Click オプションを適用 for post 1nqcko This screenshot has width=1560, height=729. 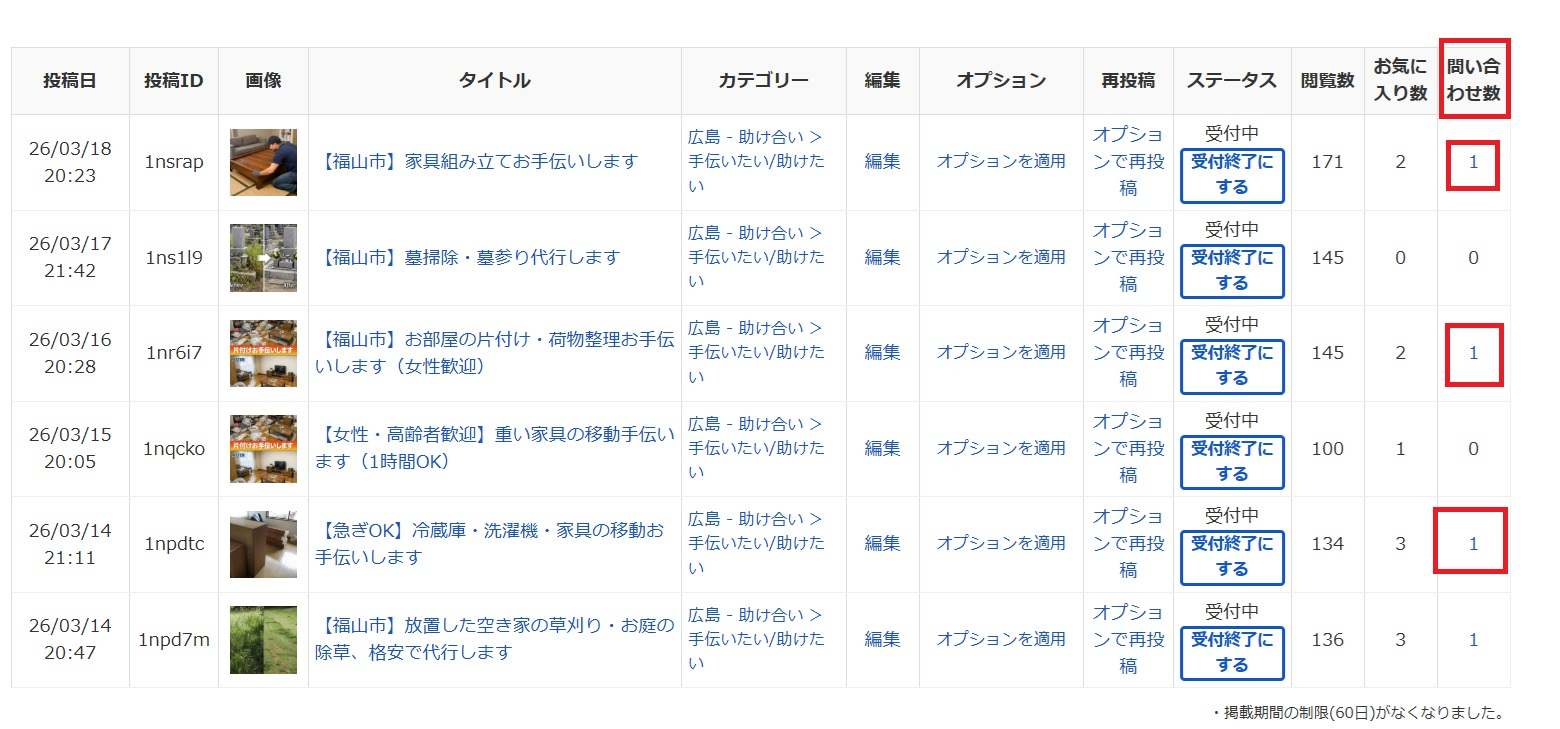1001,448
